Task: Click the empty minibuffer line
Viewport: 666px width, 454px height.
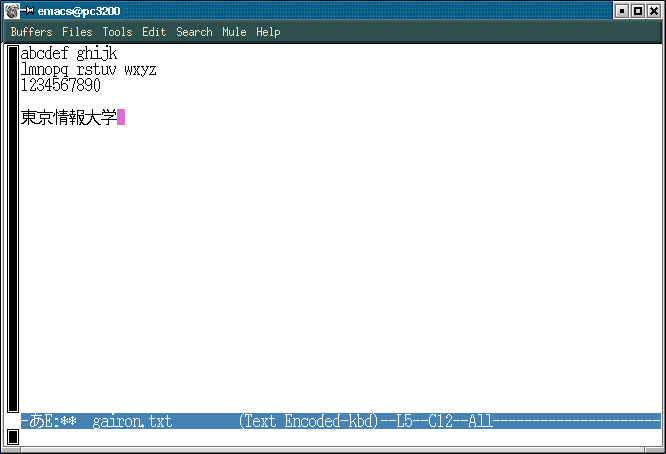Action: tap(340, 437)
